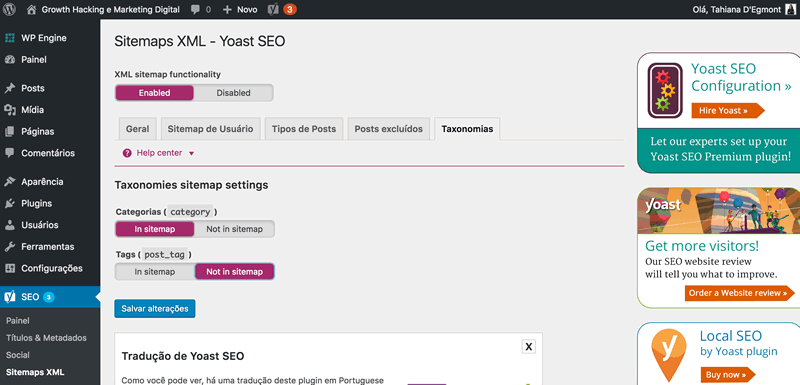This screenshot has height=385, width=800.
Task: Click the Usuários person icon
Action: point(9,225)
